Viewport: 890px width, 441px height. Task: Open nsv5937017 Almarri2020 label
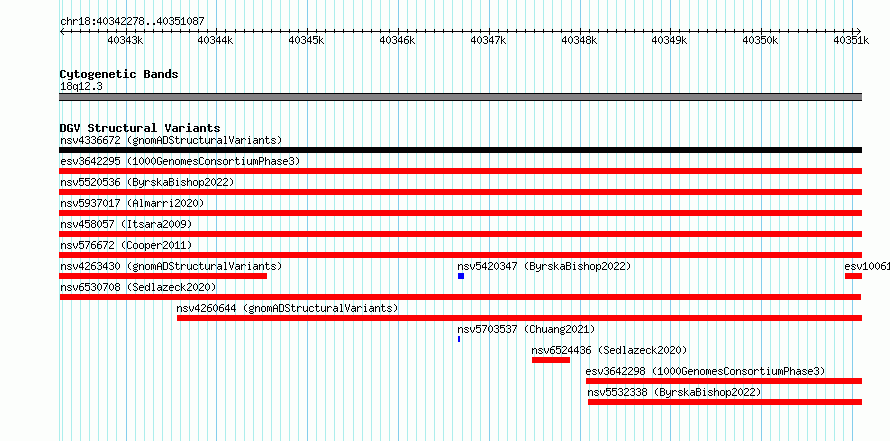tap(132, 203)
